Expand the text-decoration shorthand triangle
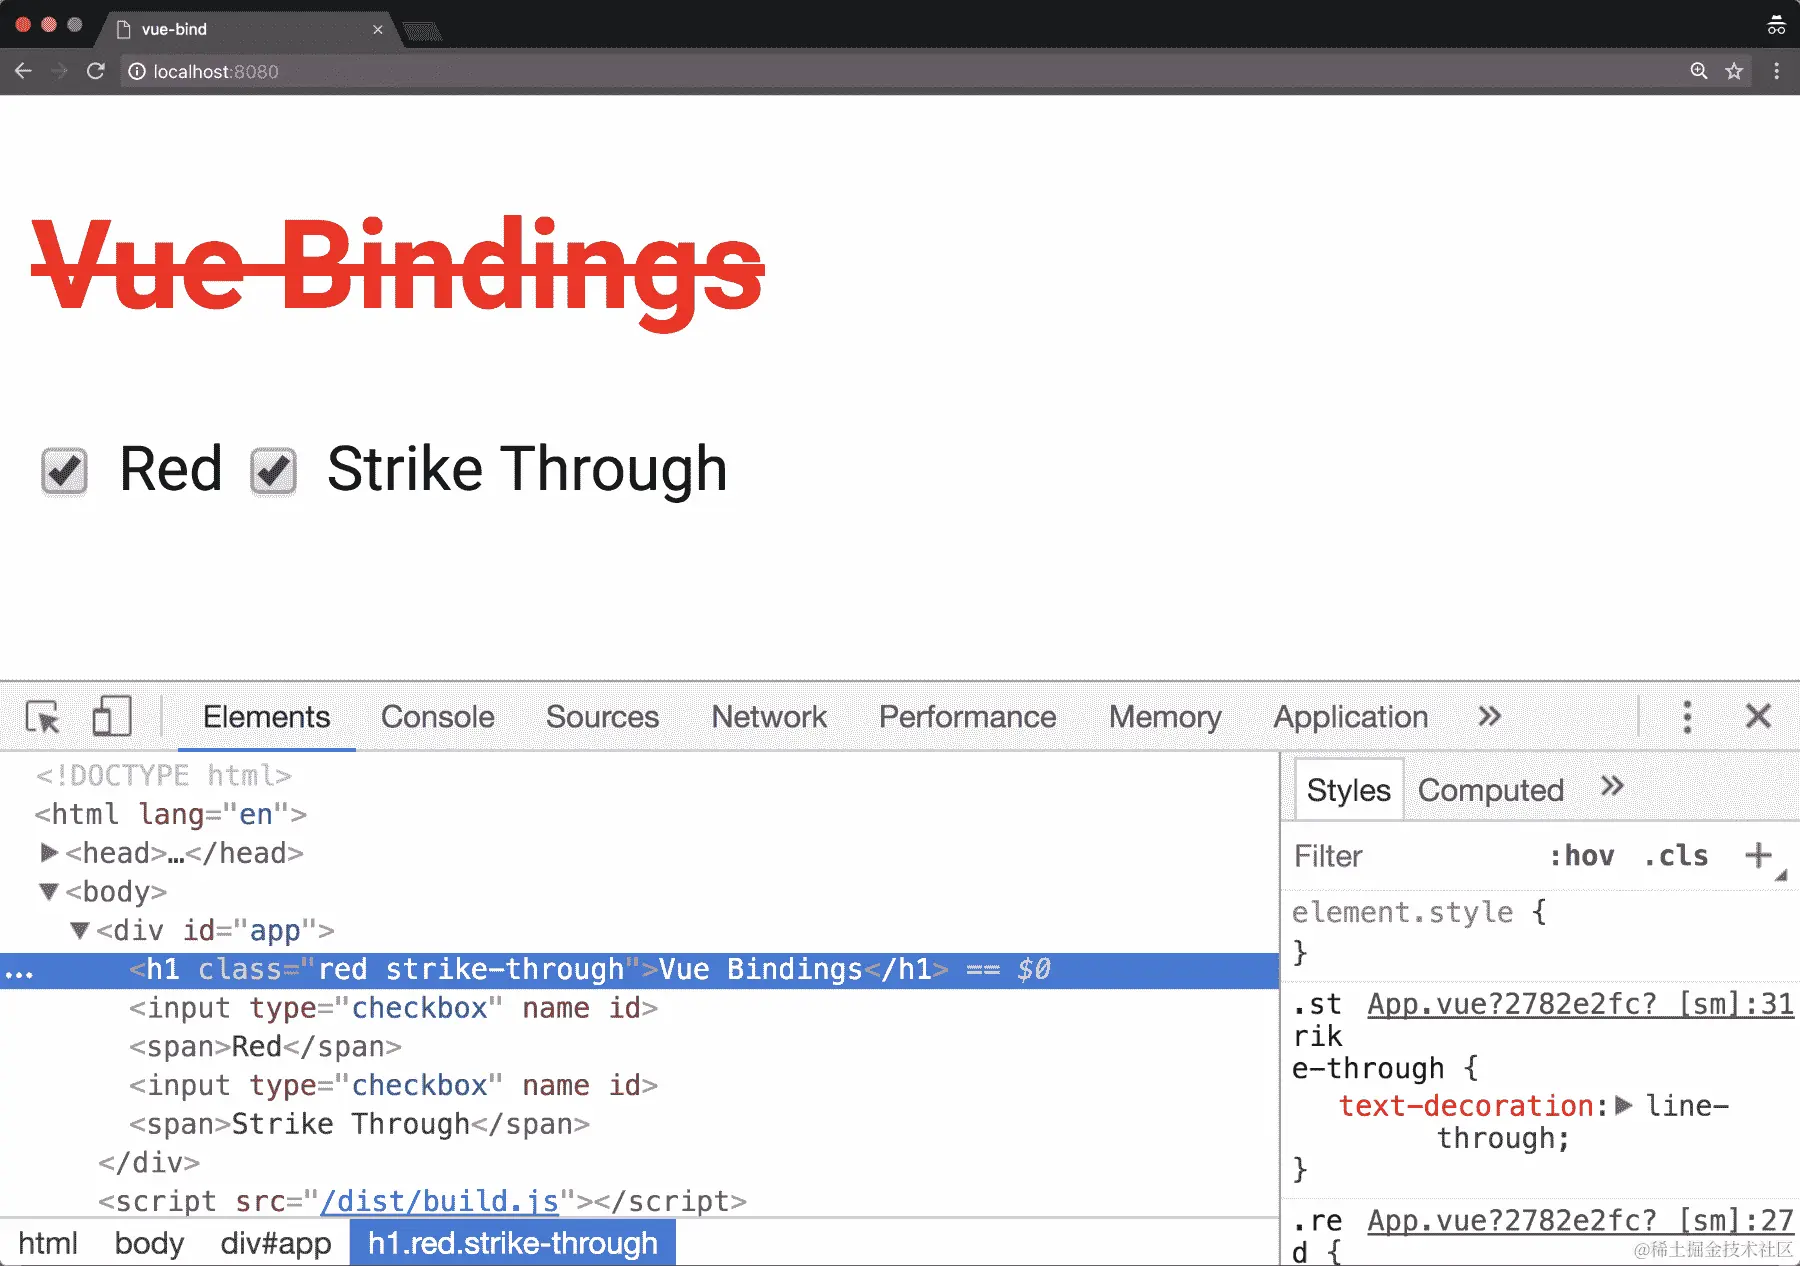 (1624, 1105)
